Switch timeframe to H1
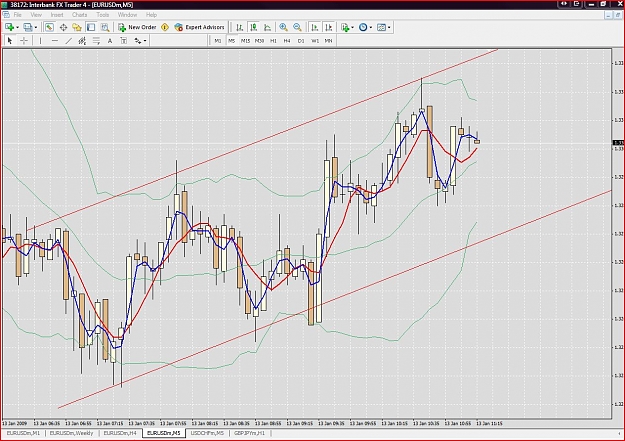Screen dimensions: 625x441 tap(273, 41)
